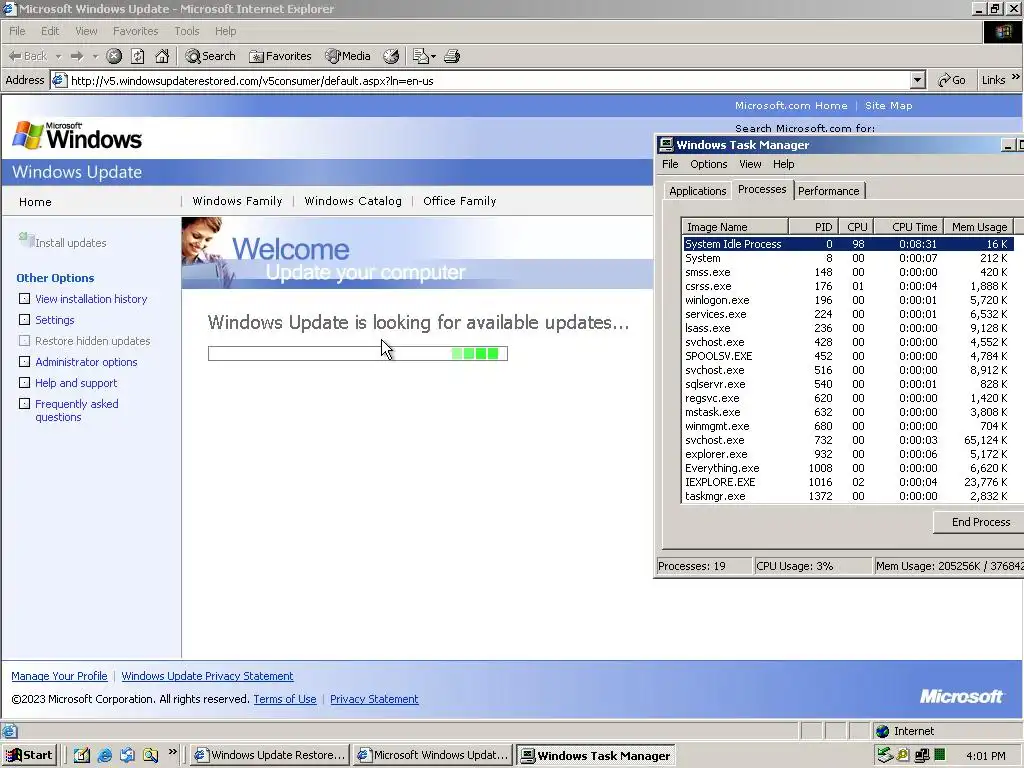Click the Go button next to address

pos(952,80)
